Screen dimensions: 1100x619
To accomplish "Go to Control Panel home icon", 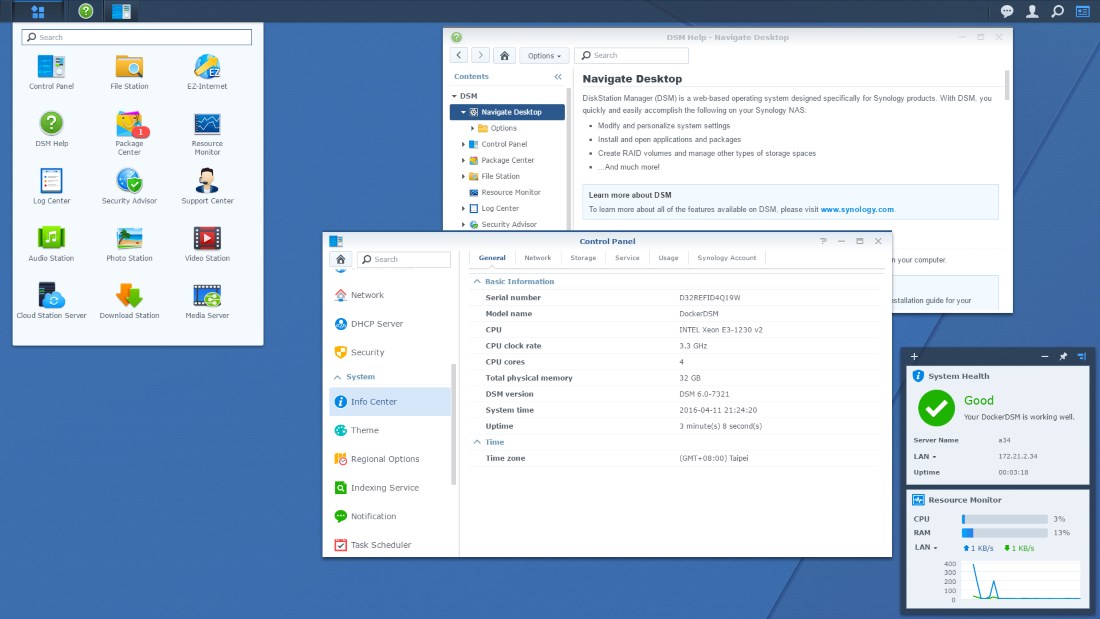I will 340,259.
